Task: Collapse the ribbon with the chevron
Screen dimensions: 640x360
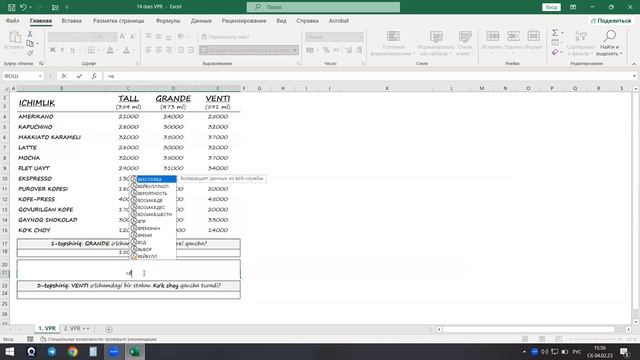Action: click(634, 64)
